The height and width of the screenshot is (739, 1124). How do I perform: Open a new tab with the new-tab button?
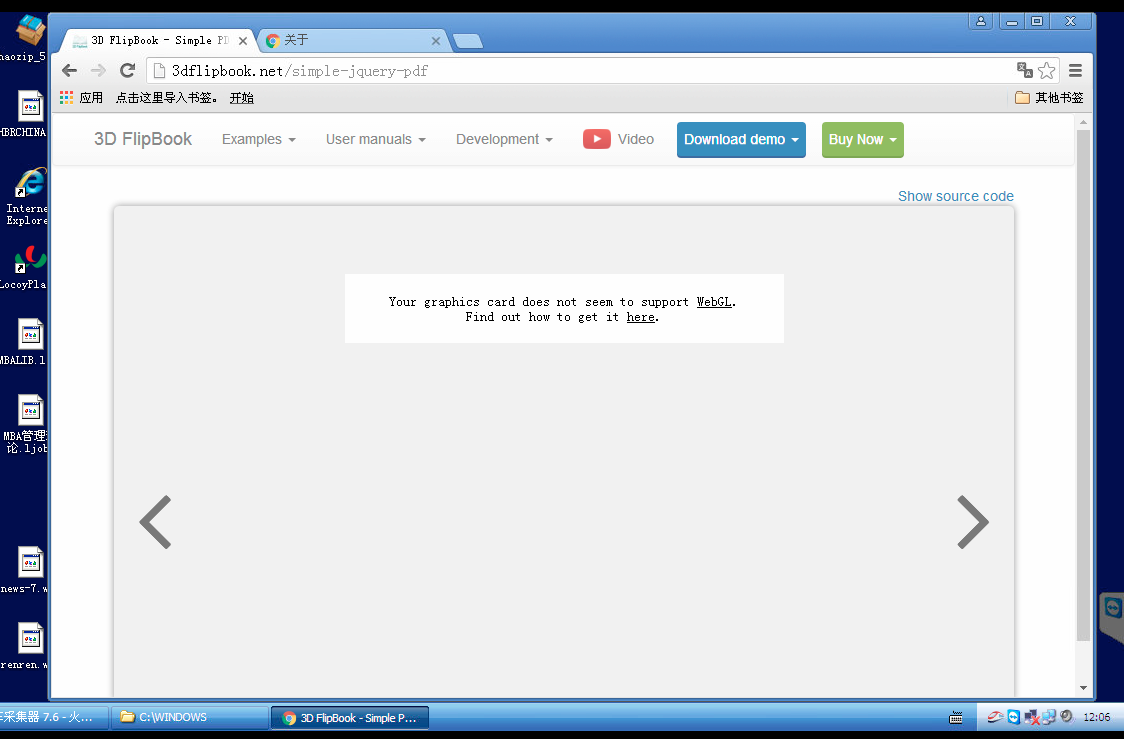click(468, 42)
